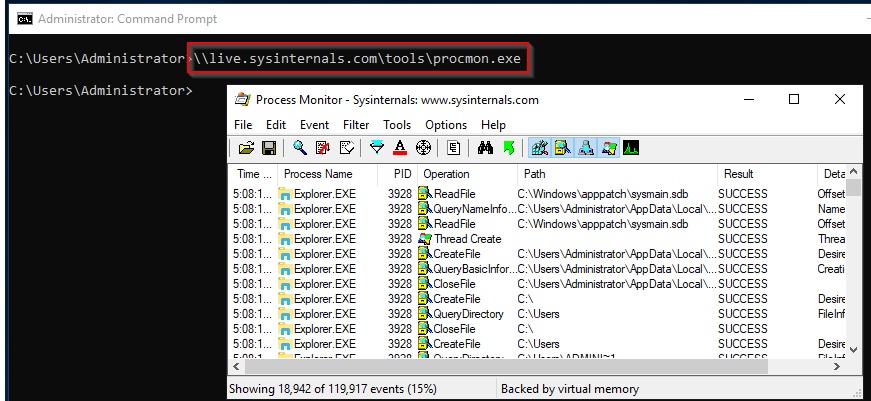Close the Process Monitor window
Image resolution: width=871 pixels, height=401 pixels.
tap(840, 99)
